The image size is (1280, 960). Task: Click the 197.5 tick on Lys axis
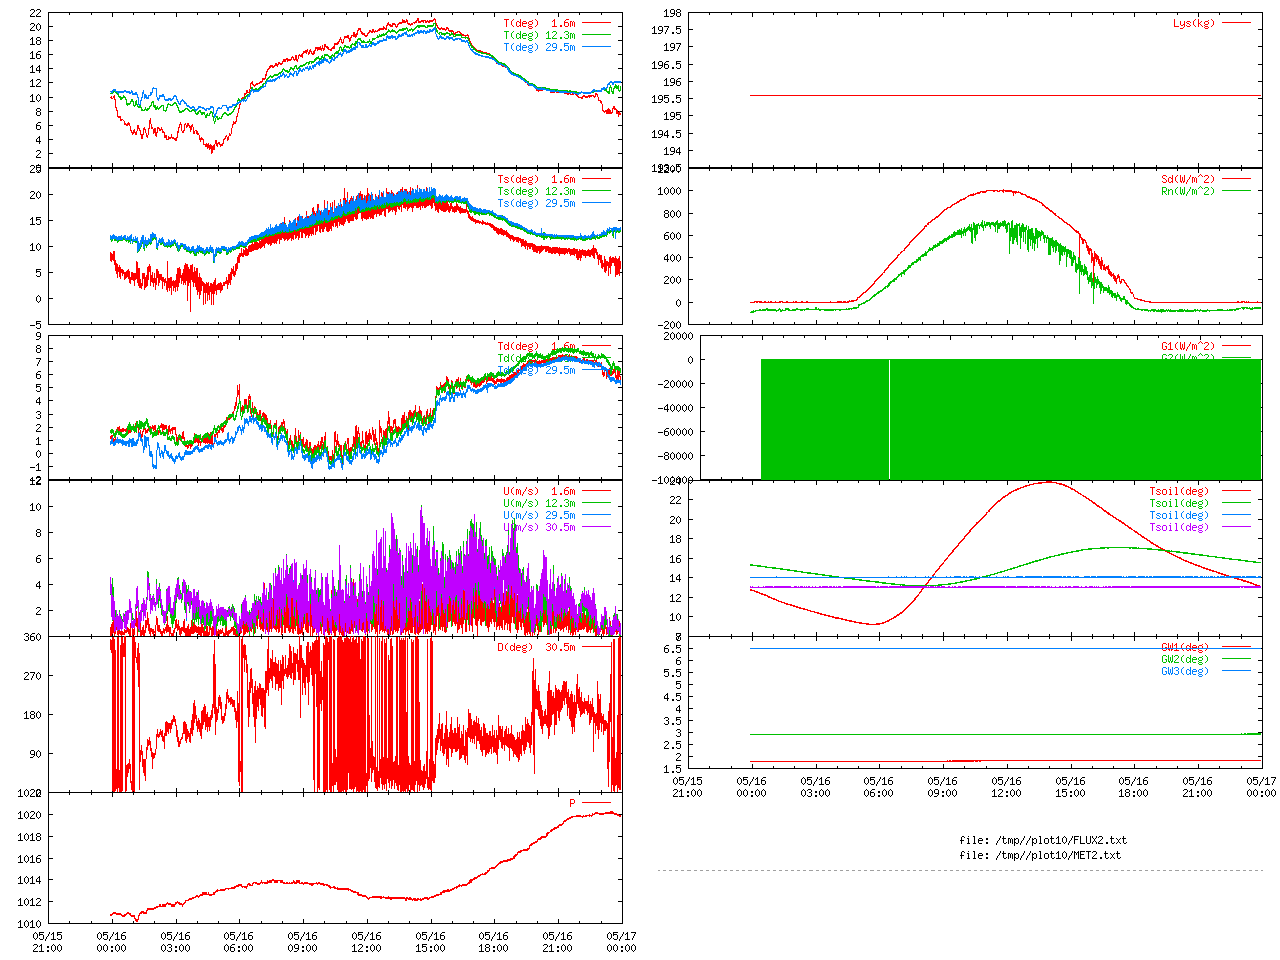(x=666, y=30)
